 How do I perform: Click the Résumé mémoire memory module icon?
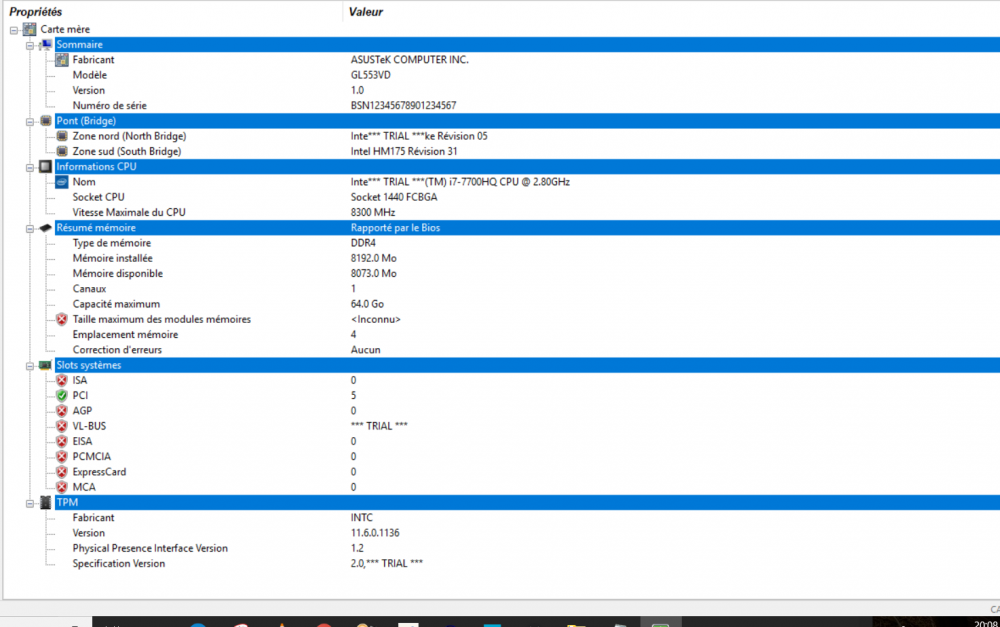[x=45, y=228]
